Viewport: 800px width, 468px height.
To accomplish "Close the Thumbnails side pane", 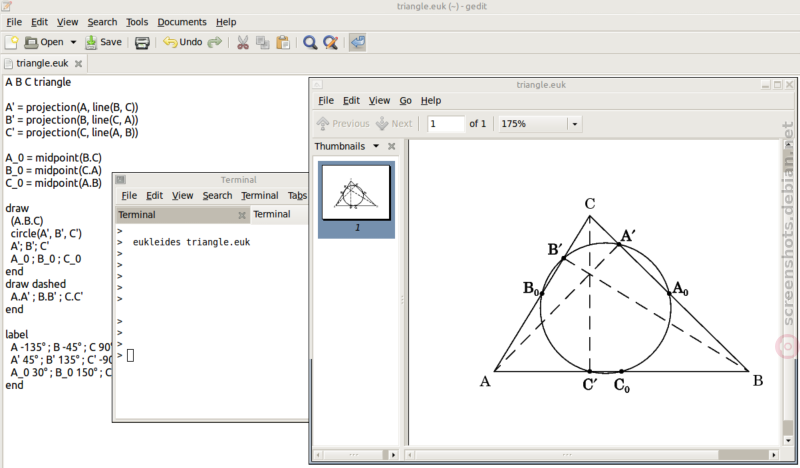I will [391, 146].
